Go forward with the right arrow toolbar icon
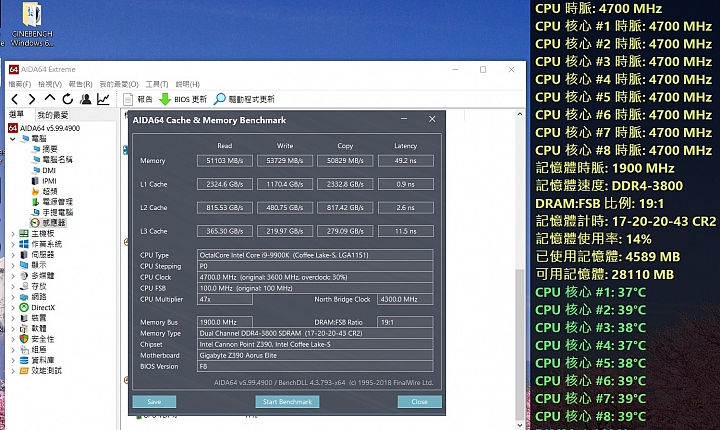The height and width of the screenshot is (430, 720). (32, 99)
